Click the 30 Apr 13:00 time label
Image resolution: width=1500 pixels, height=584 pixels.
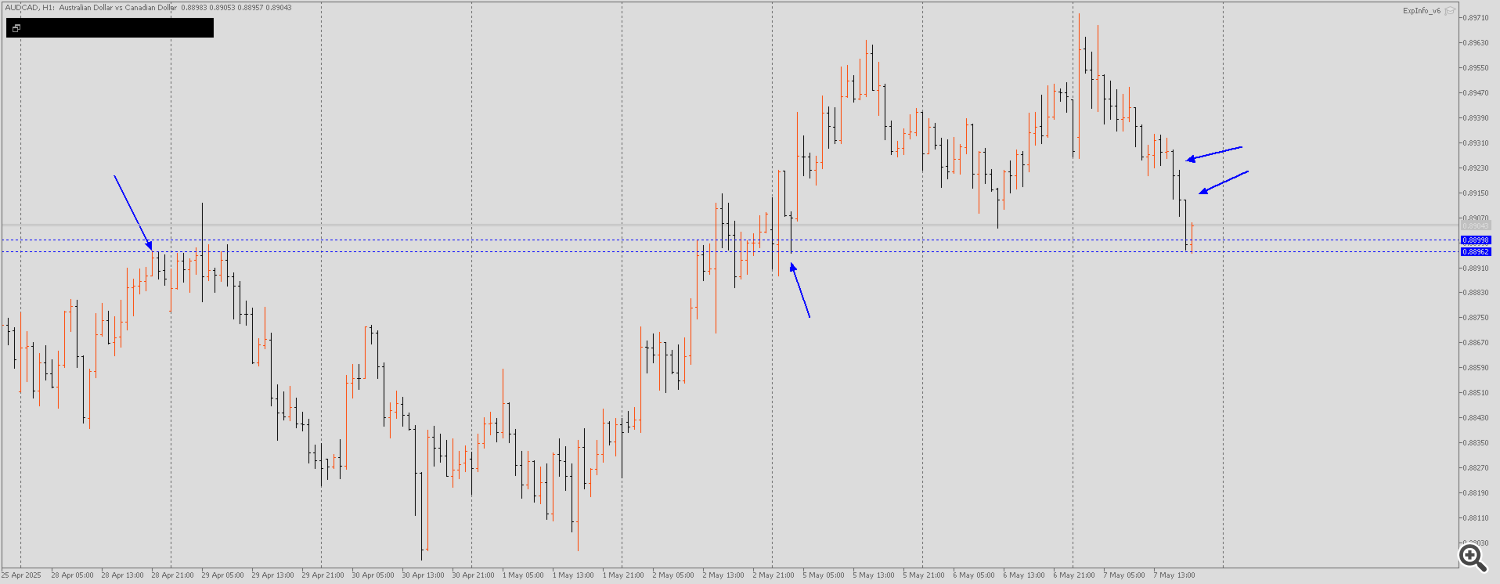point(423,576)
